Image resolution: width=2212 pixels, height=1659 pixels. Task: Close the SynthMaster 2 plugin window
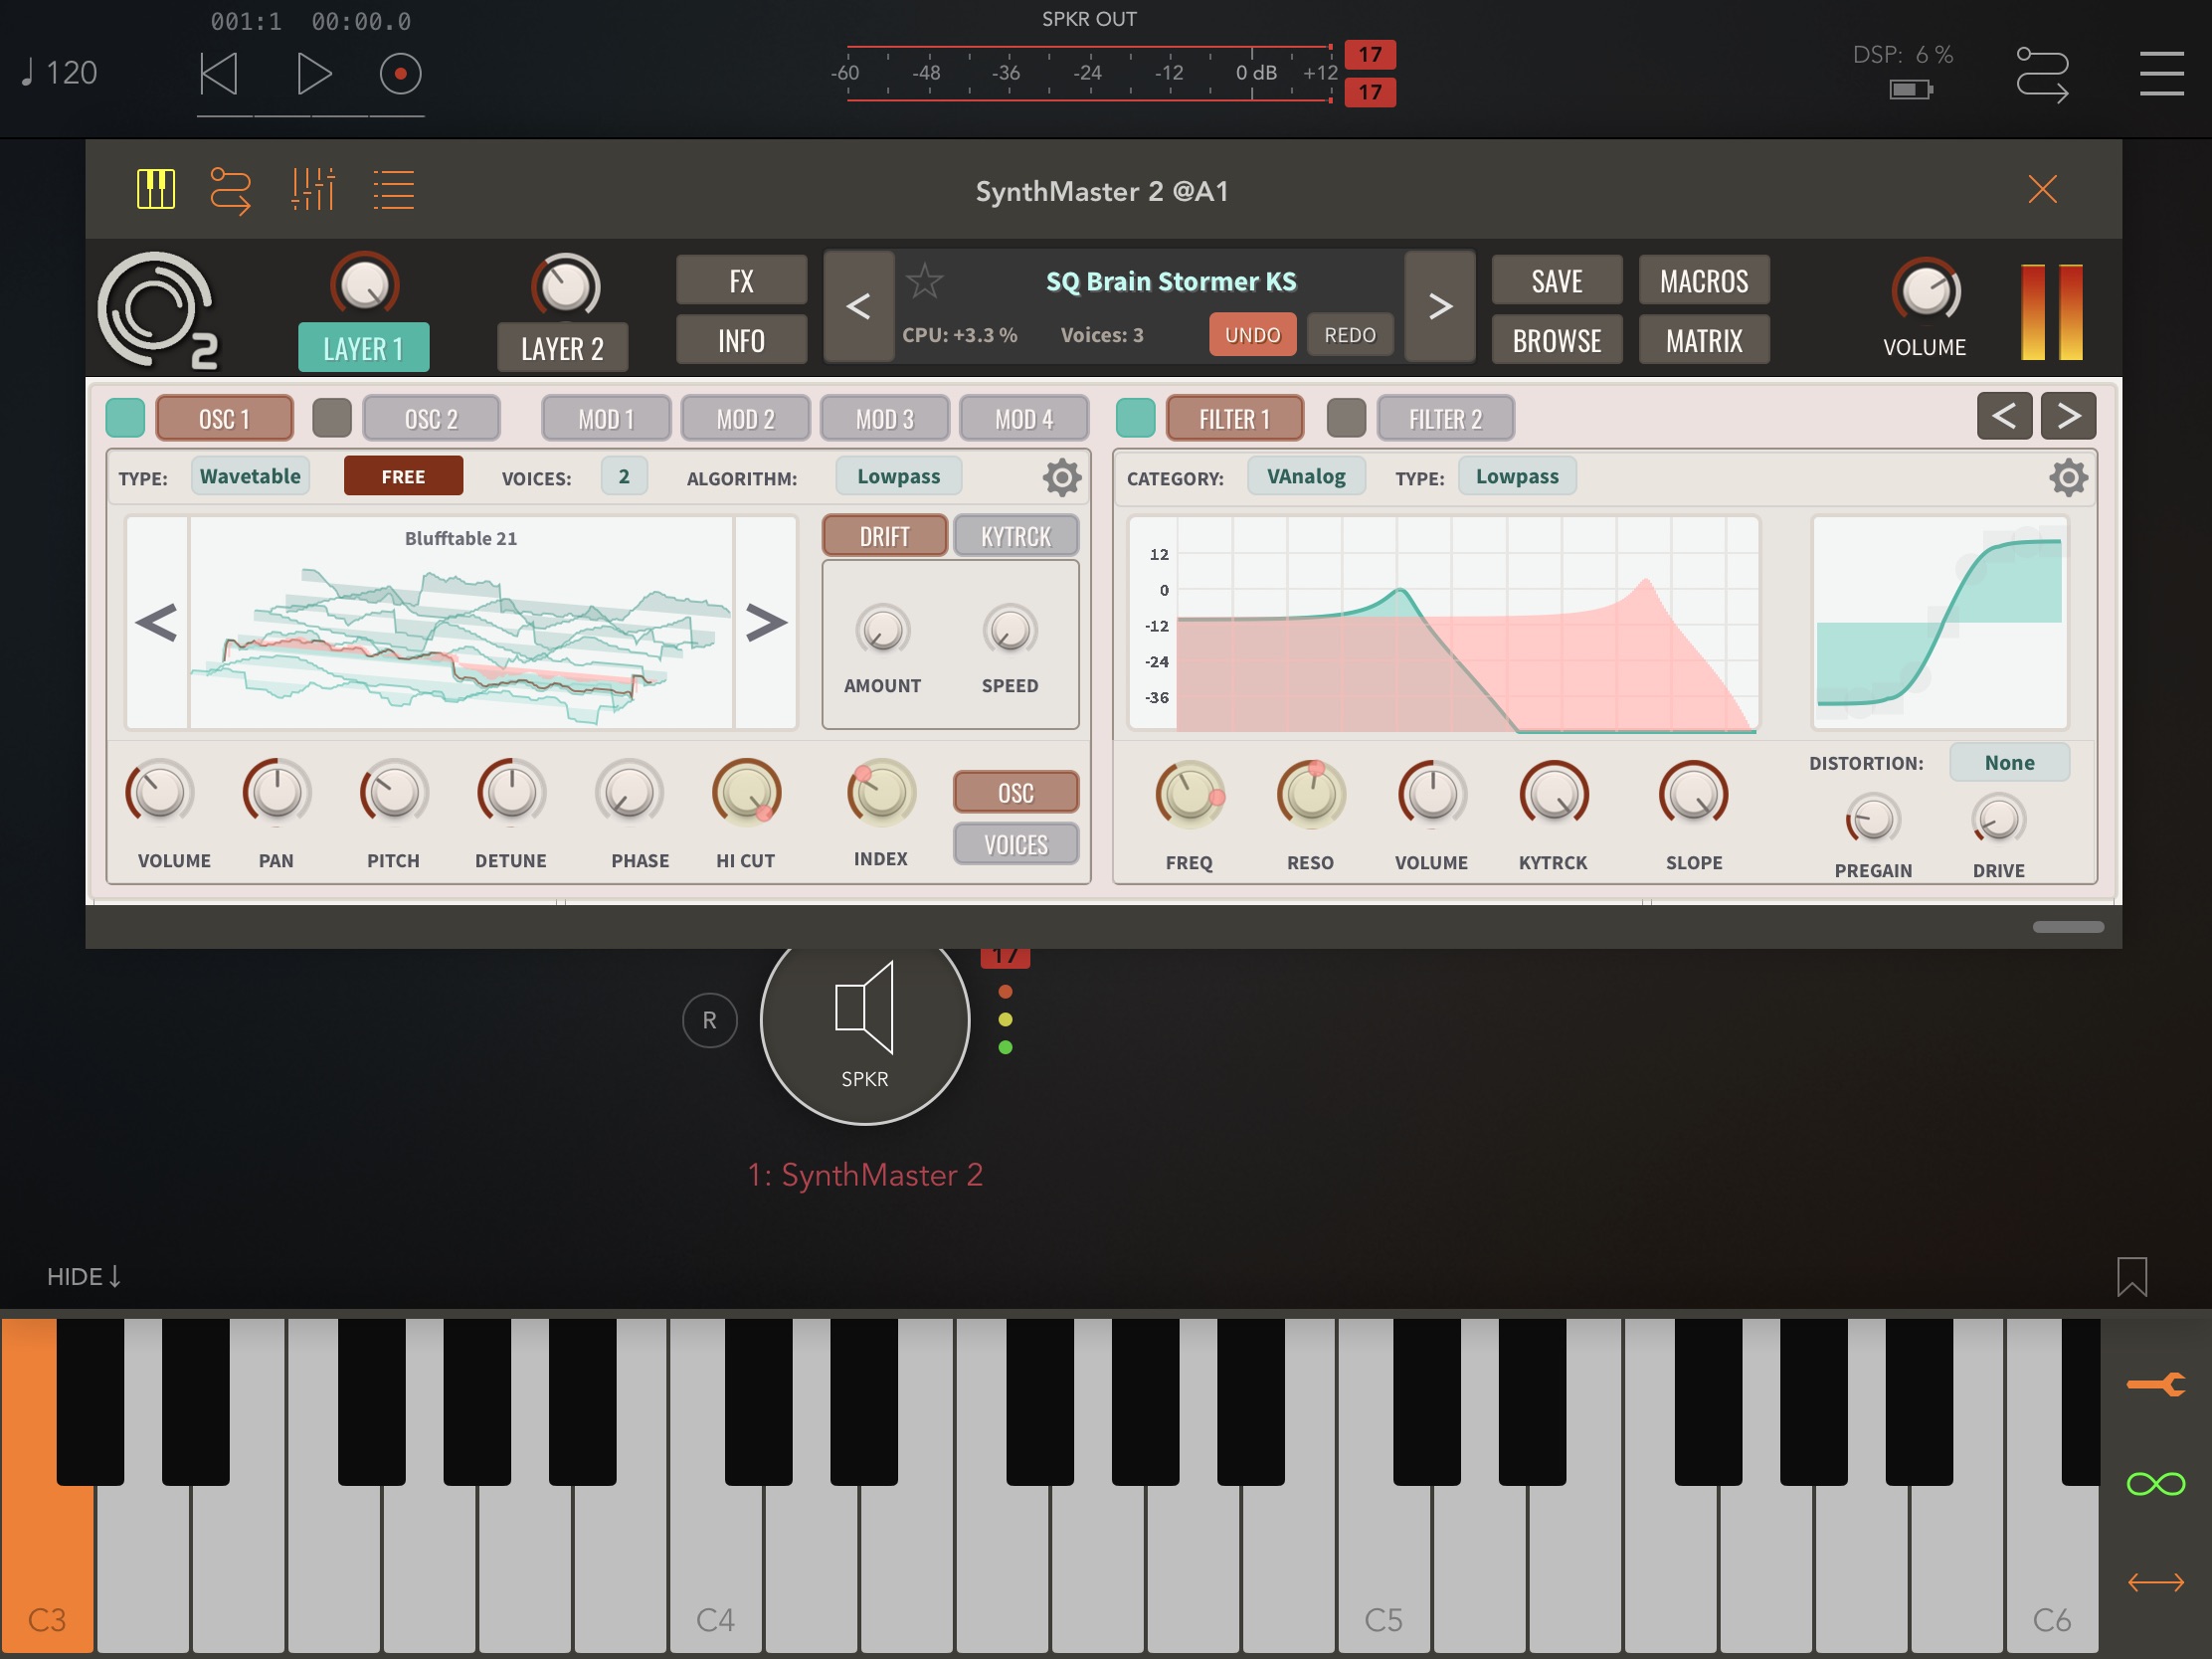click(2042, 189)
